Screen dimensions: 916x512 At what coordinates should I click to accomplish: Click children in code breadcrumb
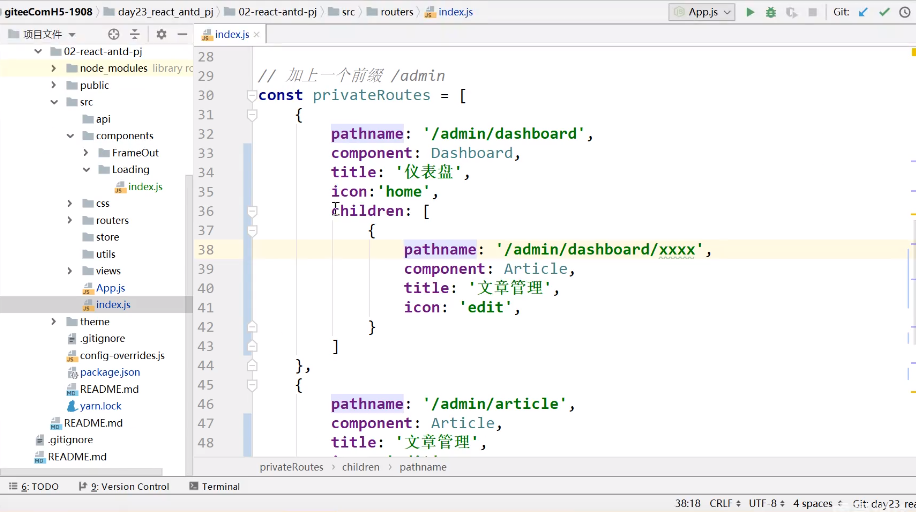click(x=360, y=467)
